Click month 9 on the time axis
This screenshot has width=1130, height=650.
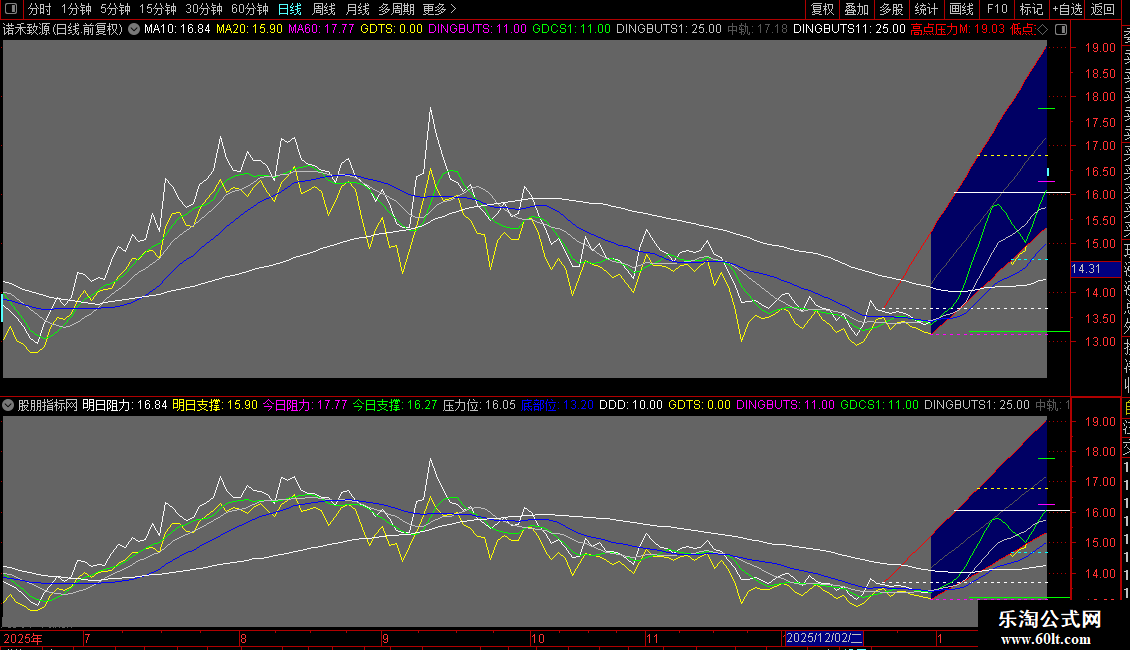[x=386, y=638]
